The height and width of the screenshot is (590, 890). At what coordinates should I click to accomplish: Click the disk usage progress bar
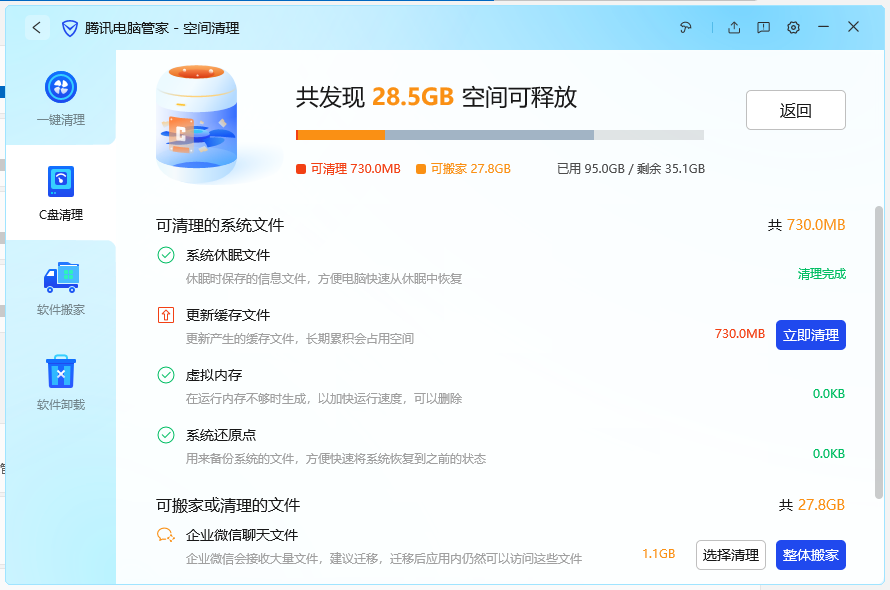[499, 135]
